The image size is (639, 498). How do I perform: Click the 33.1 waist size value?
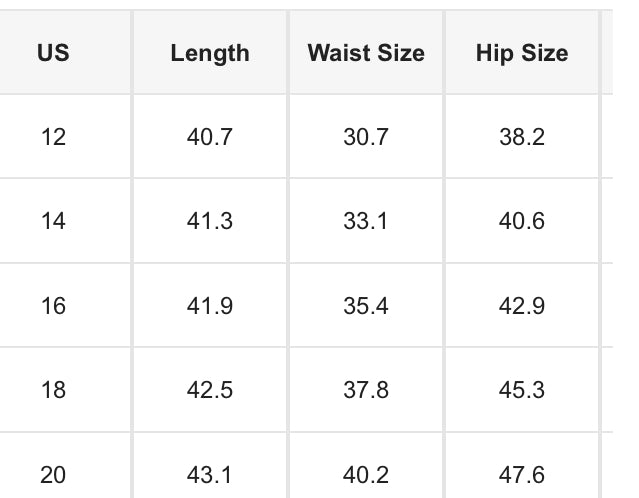pyautogui.click(x=366, y=221)
